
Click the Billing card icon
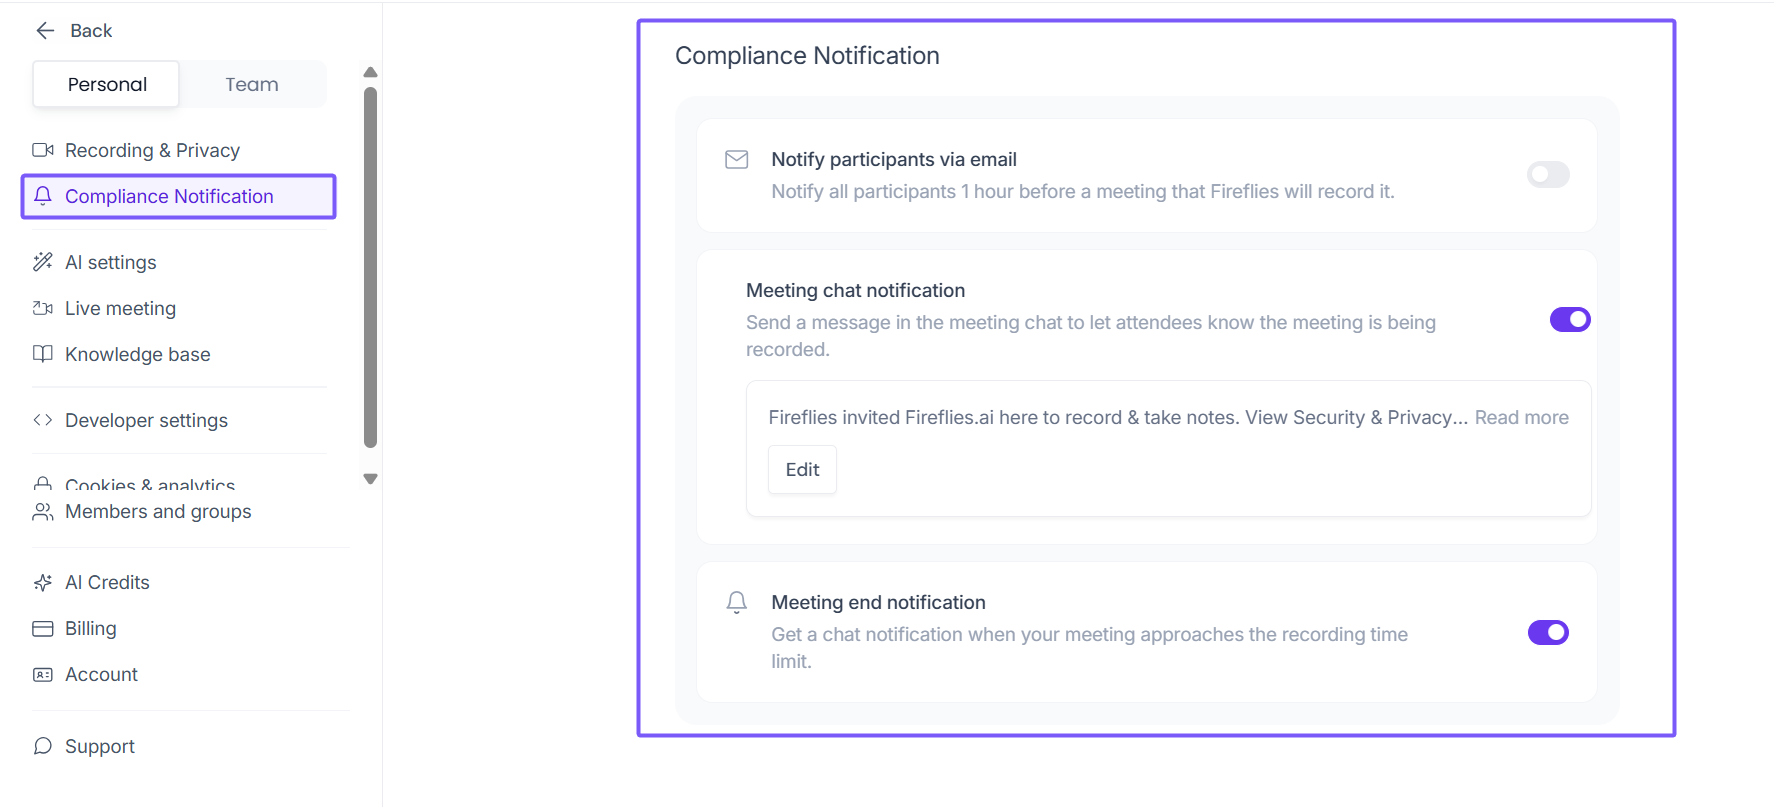click(x=43, y=628)
